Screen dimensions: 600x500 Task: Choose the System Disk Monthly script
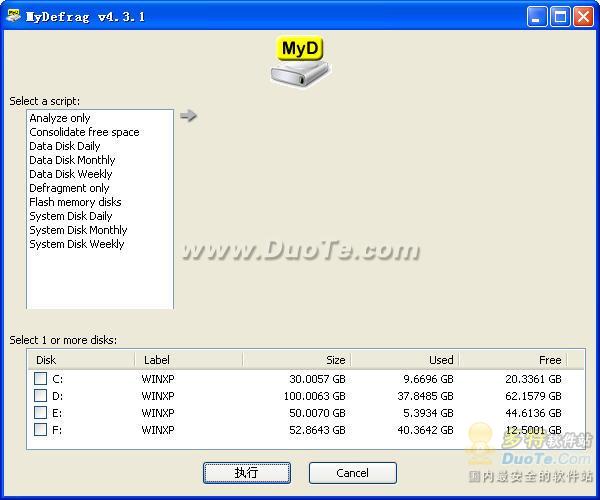(x=78, y=230)
